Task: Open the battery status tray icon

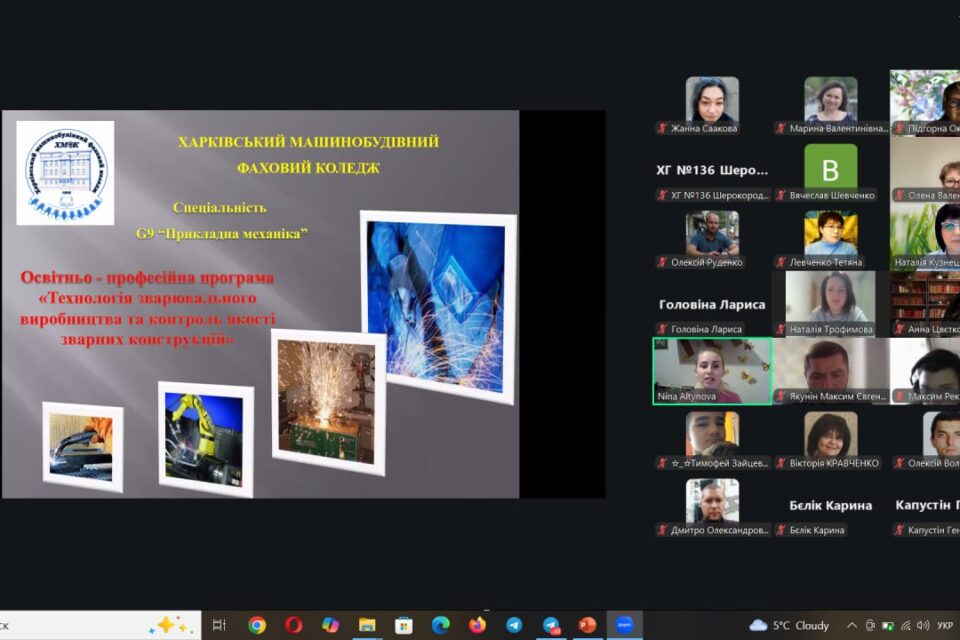Action: tap(888, 625)
